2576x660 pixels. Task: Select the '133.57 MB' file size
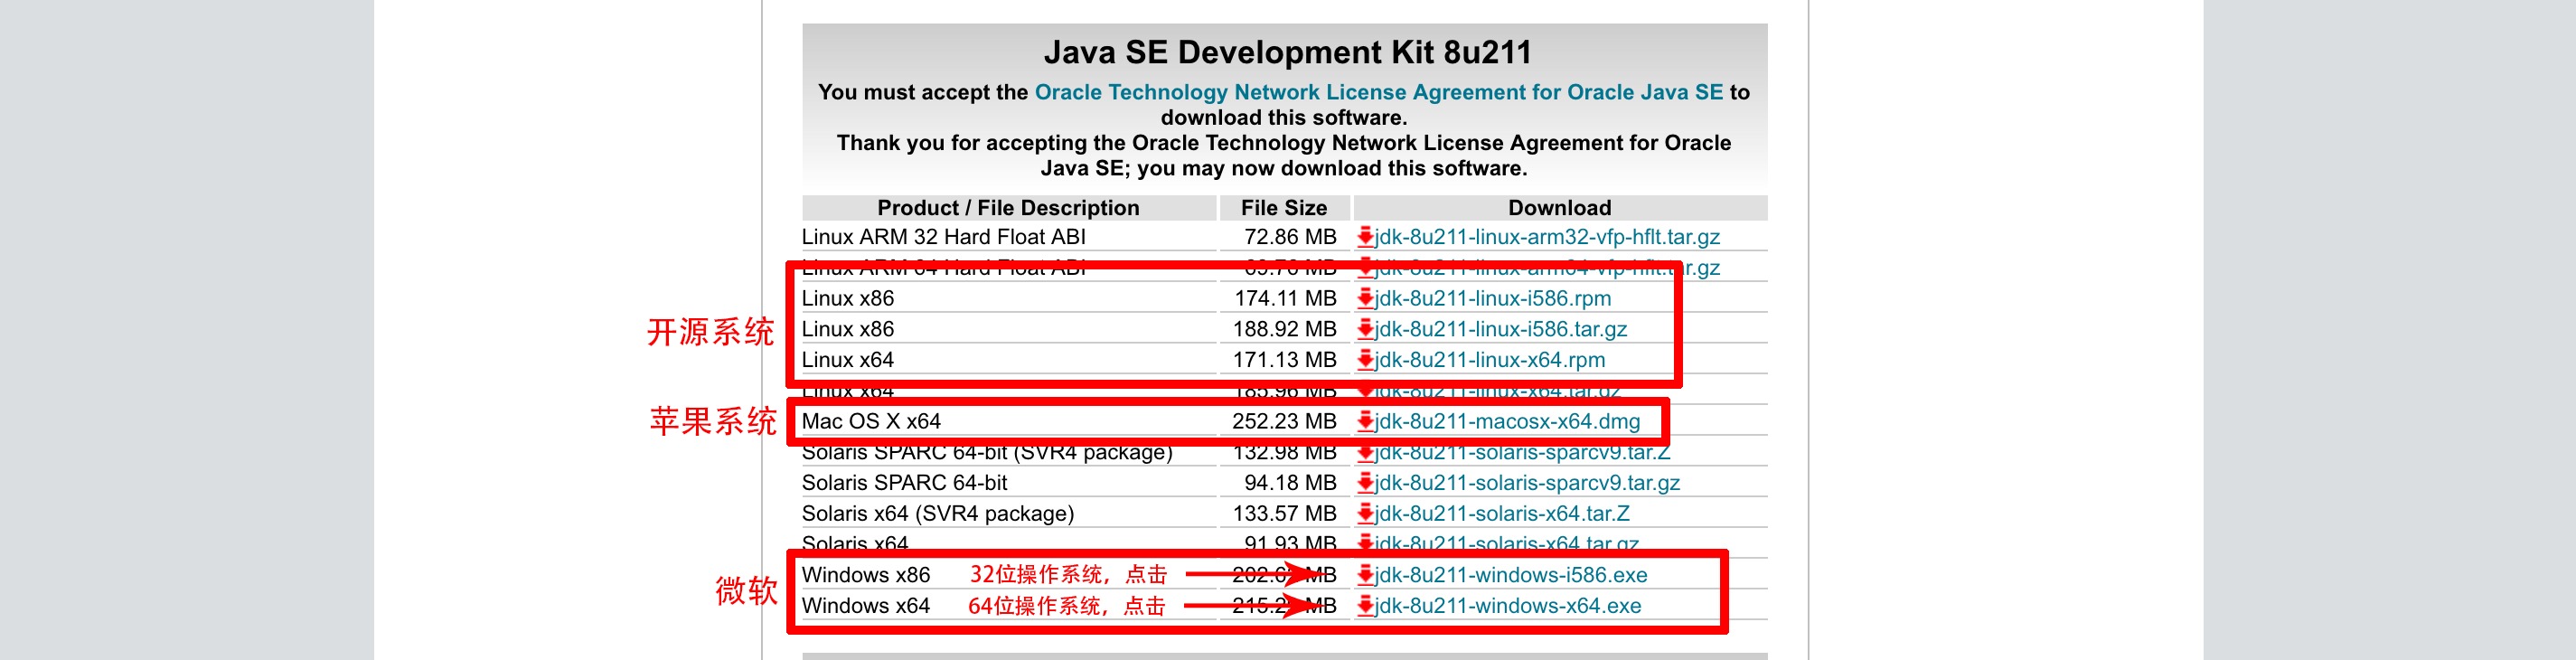1285,514
